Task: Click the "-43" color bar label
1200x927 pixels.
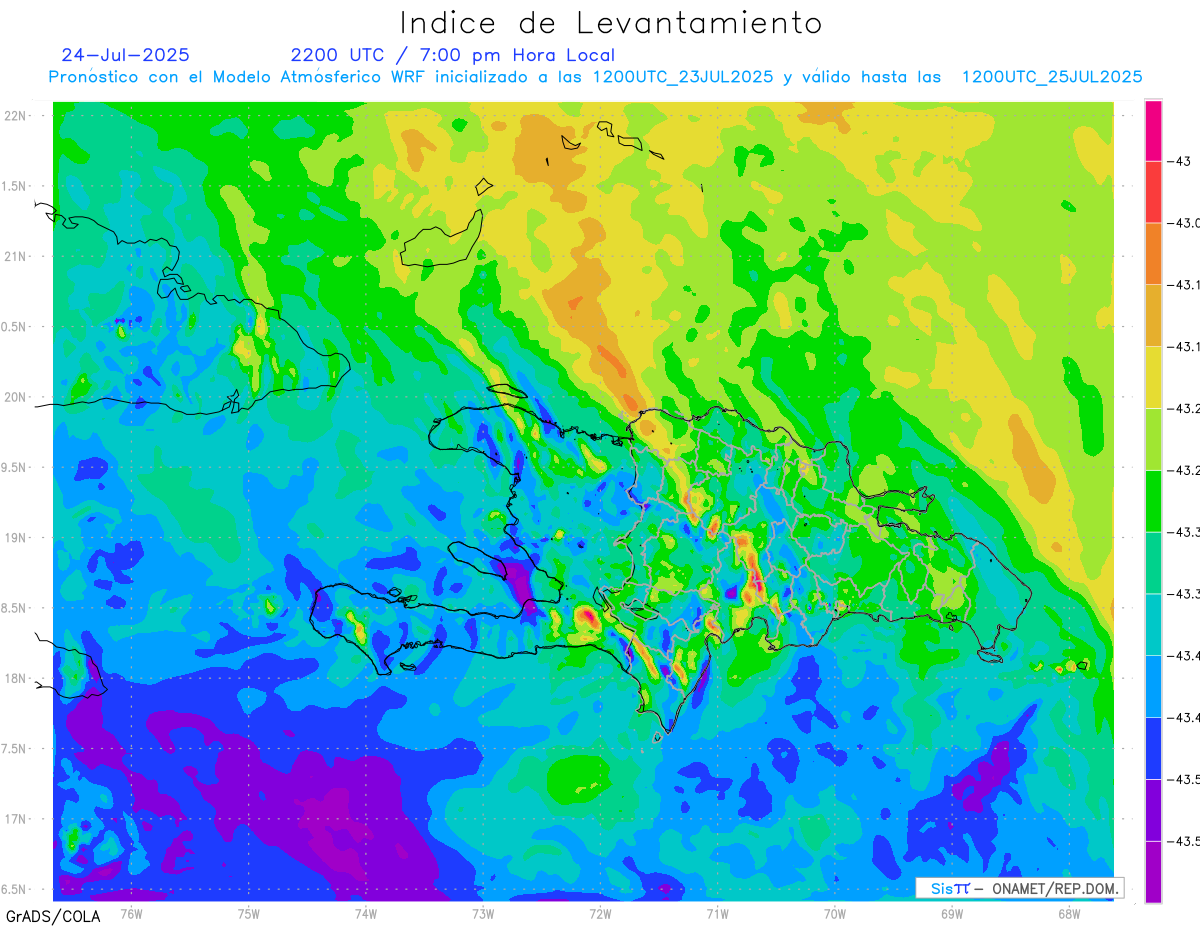Action: 1182,161
